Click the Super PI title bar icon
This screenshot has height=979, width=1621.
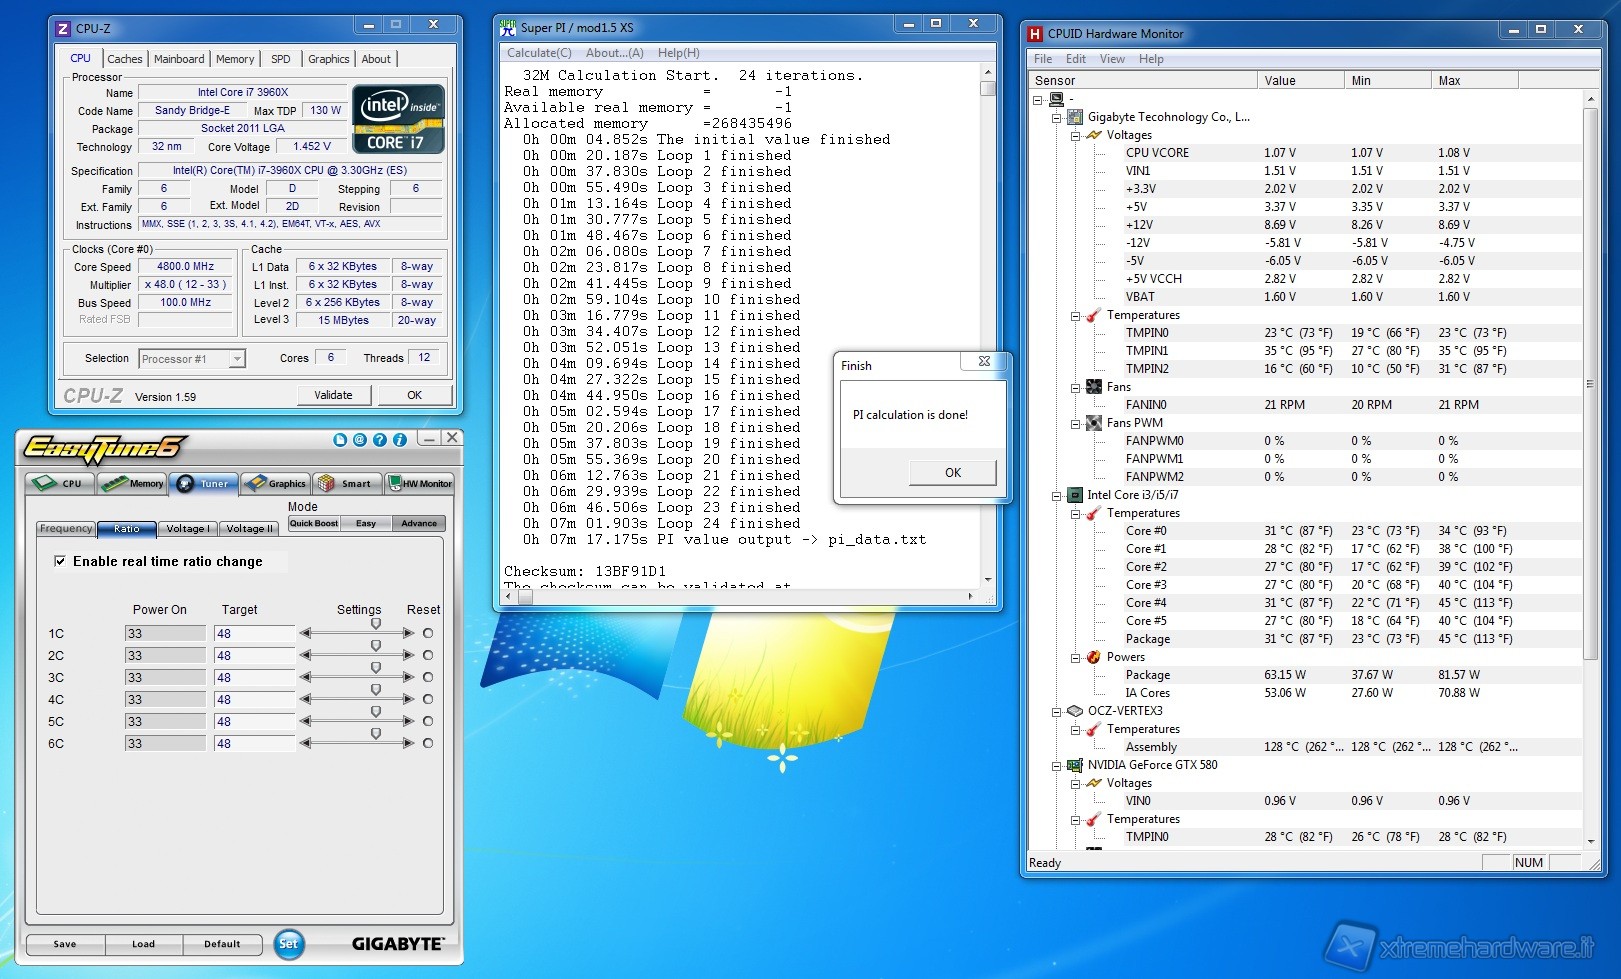[x=508, y=28]
